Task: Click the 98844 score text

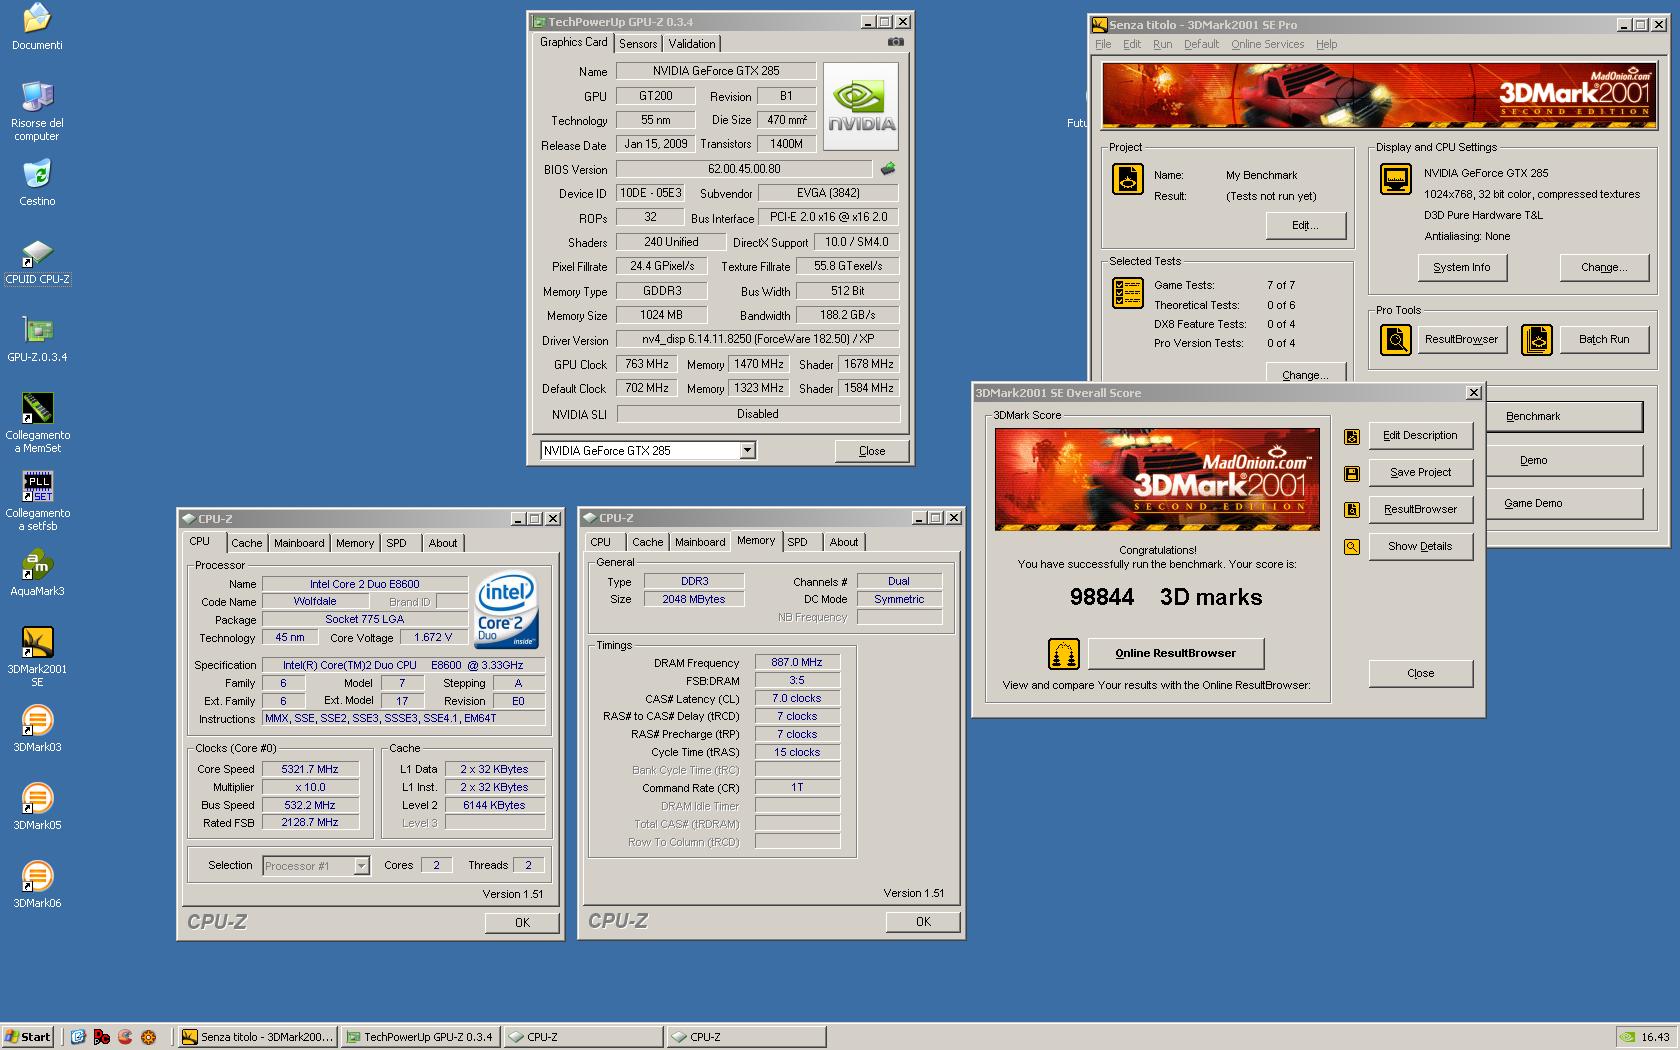Action: point(1102,598)
